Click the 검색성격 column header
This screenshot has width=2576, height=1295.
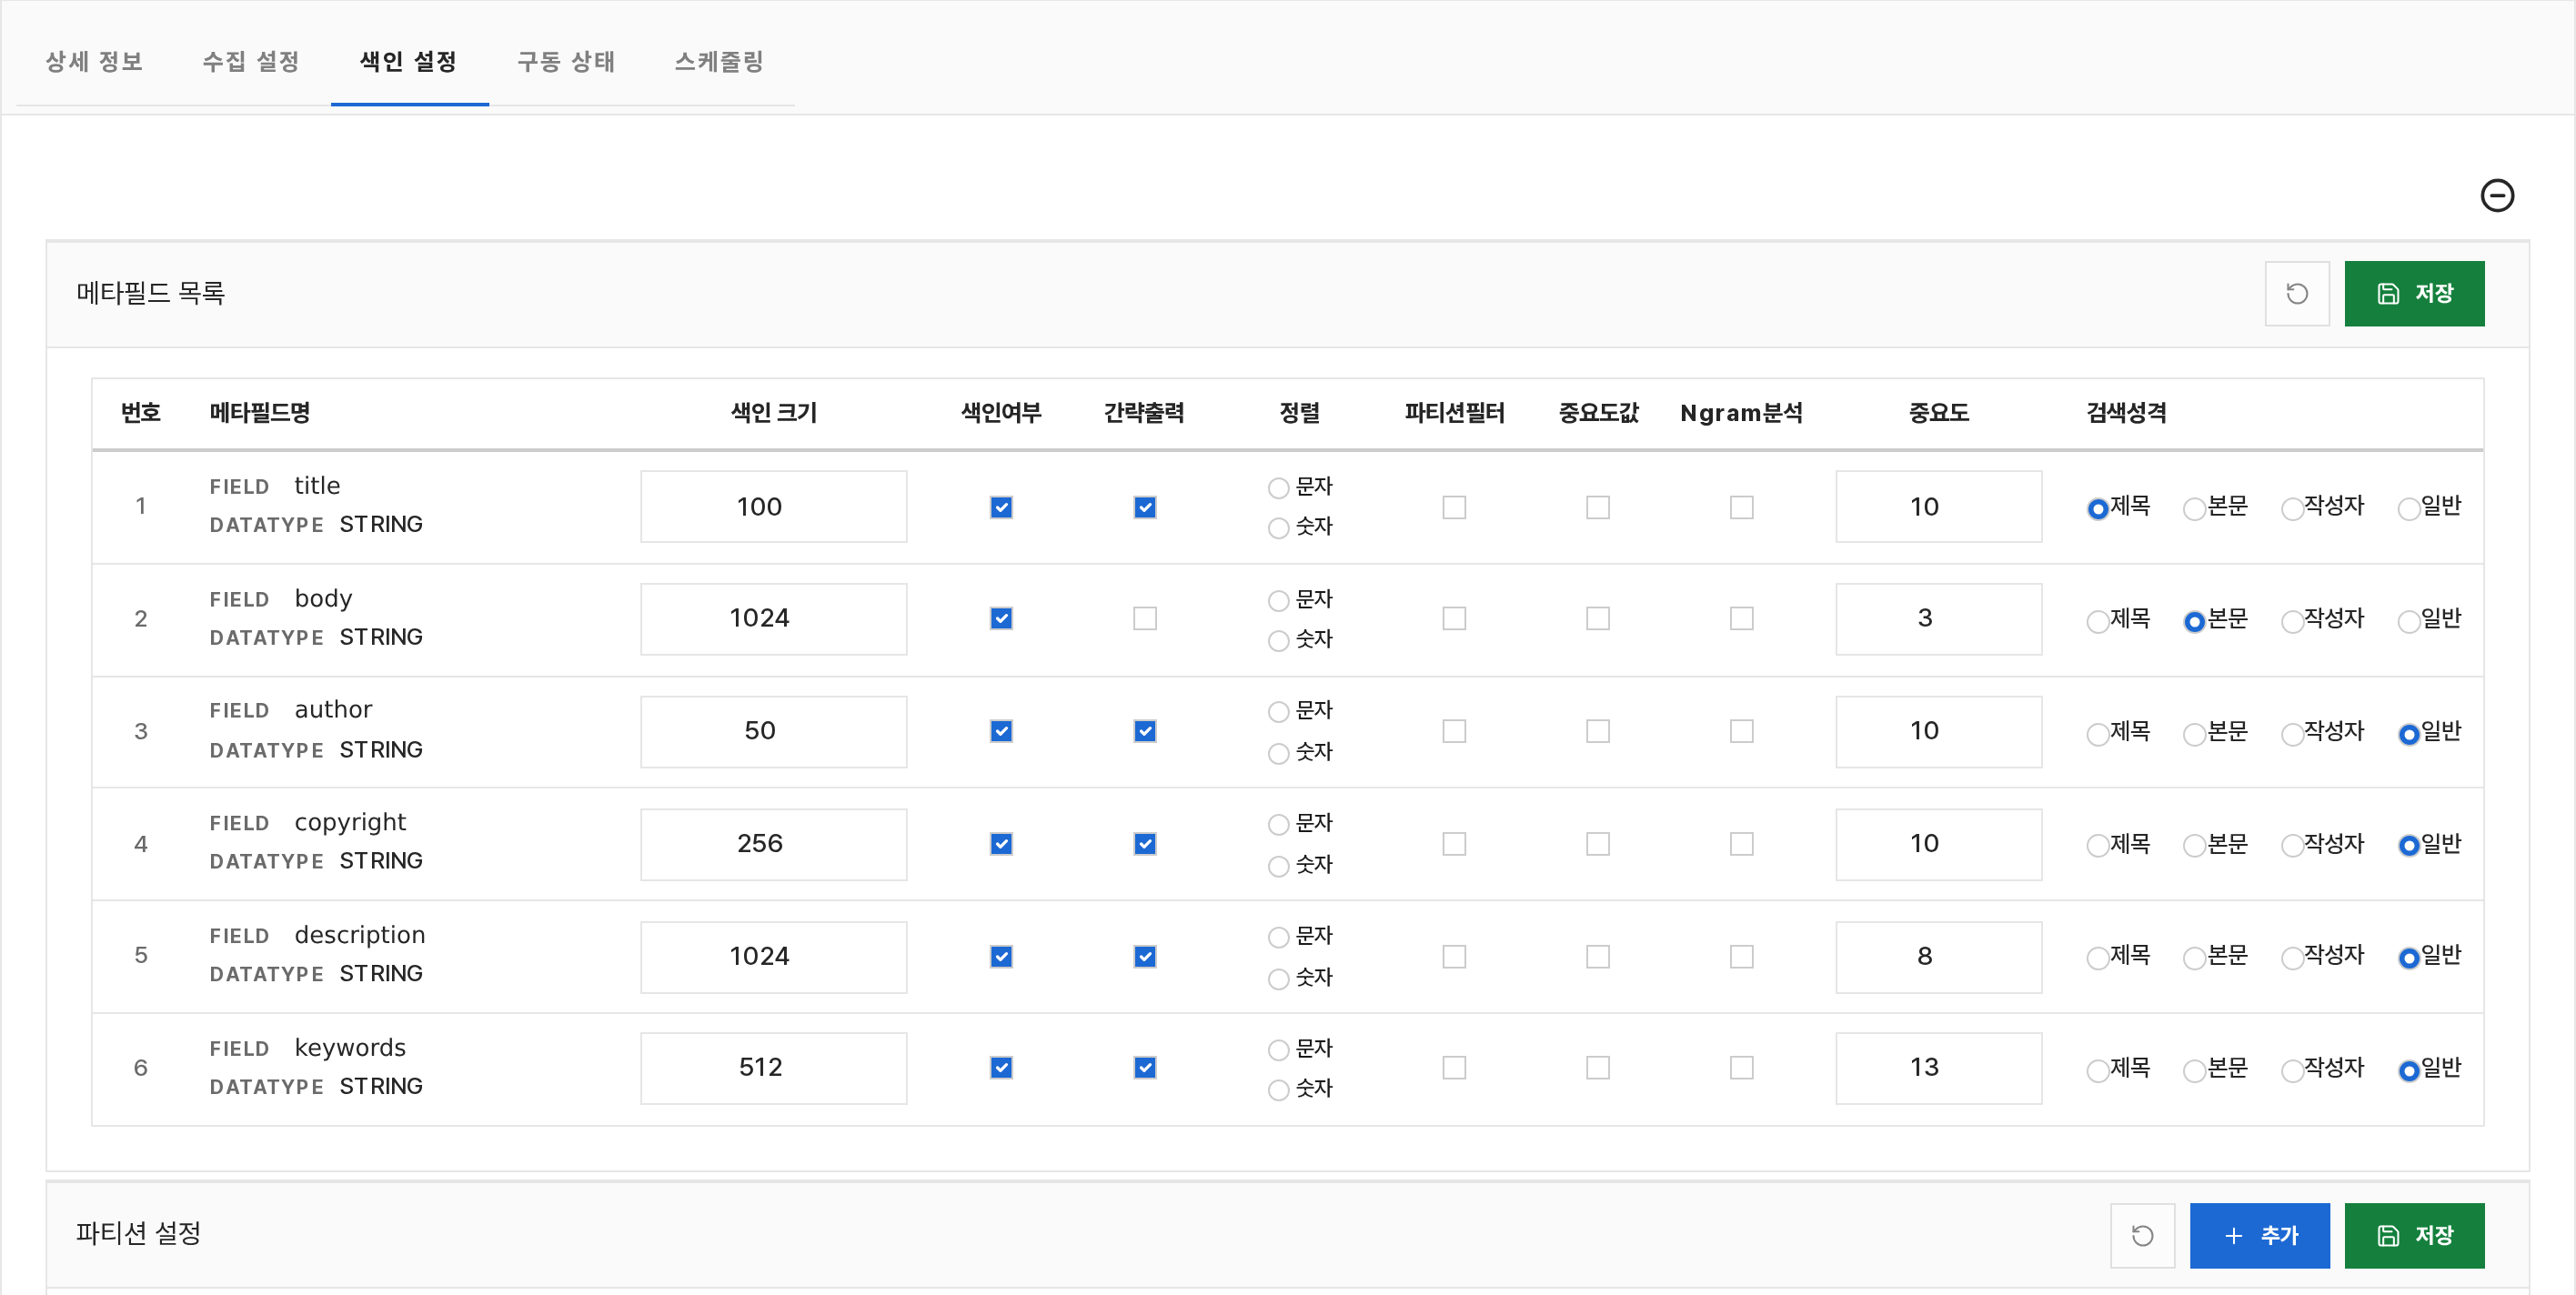point(2126,413)
